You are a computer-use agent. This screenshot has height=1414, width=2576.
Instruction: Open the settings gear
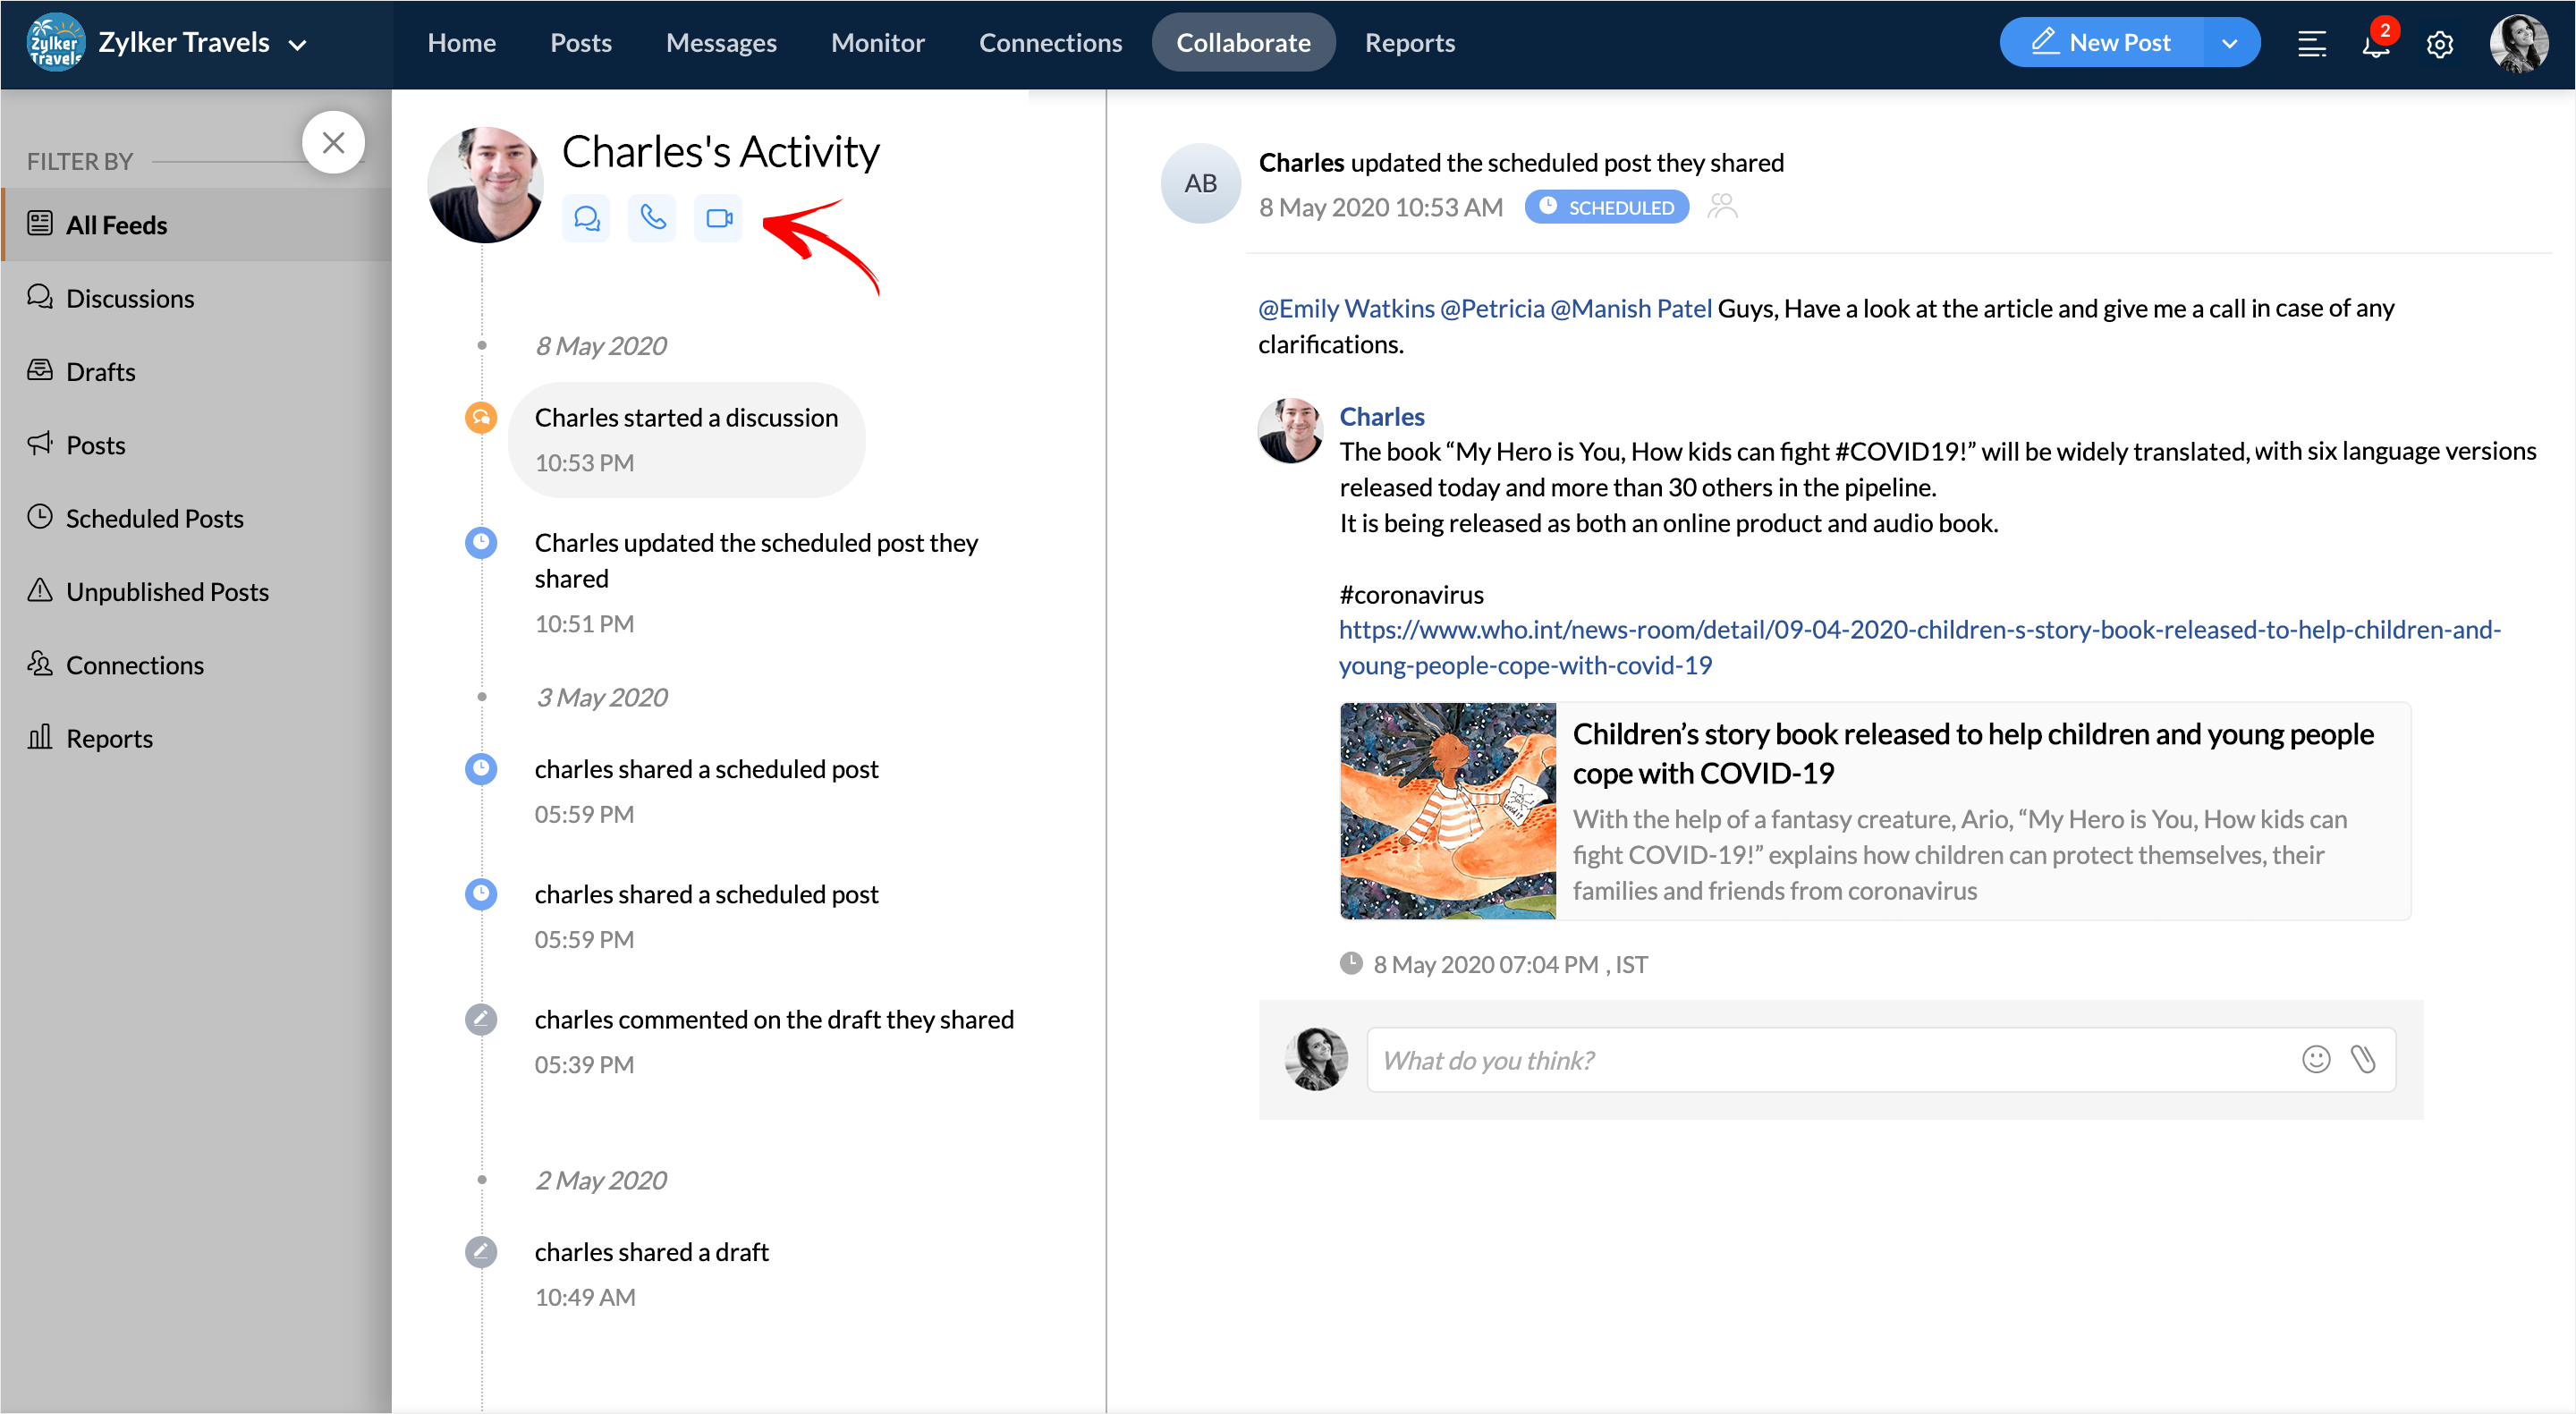pos(2439,44)
